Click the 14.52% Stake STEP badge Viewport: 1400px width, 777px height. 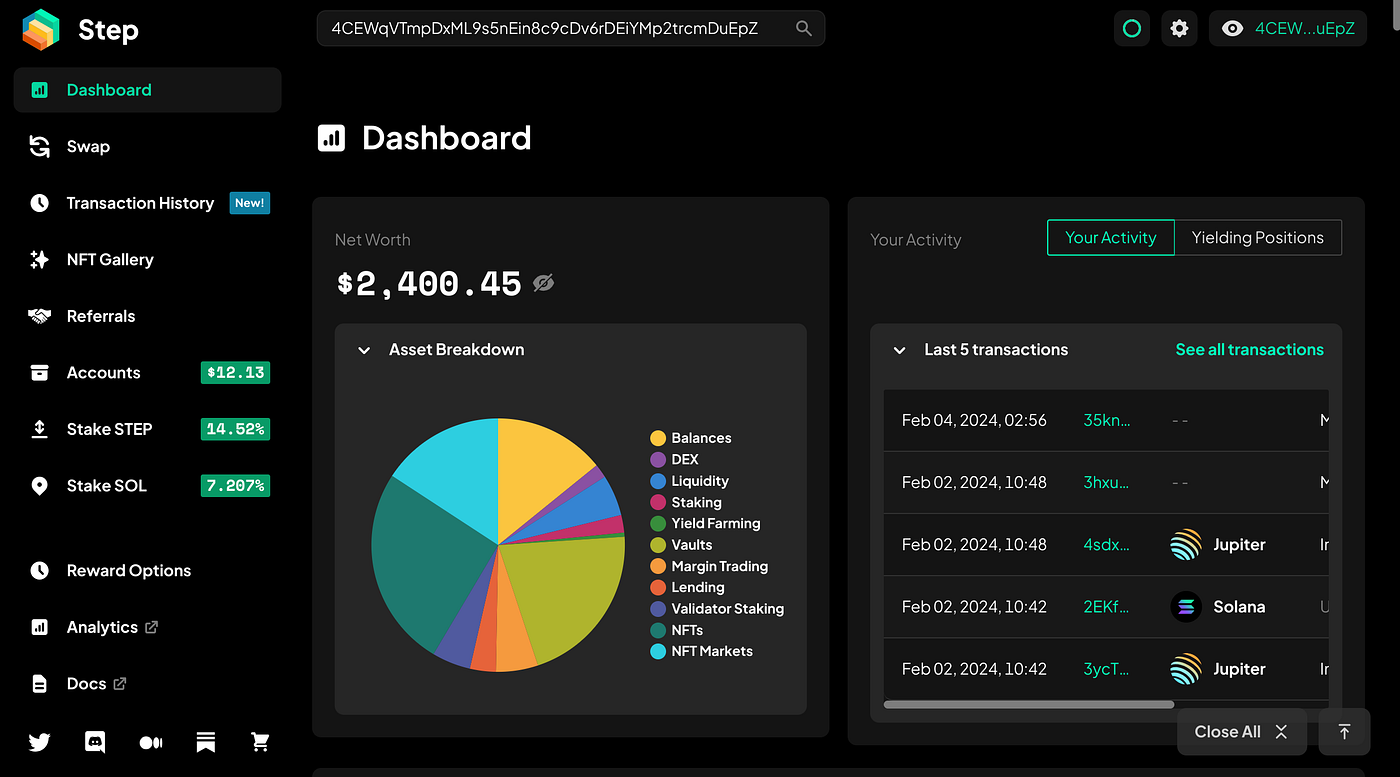[x=235, y=429]
